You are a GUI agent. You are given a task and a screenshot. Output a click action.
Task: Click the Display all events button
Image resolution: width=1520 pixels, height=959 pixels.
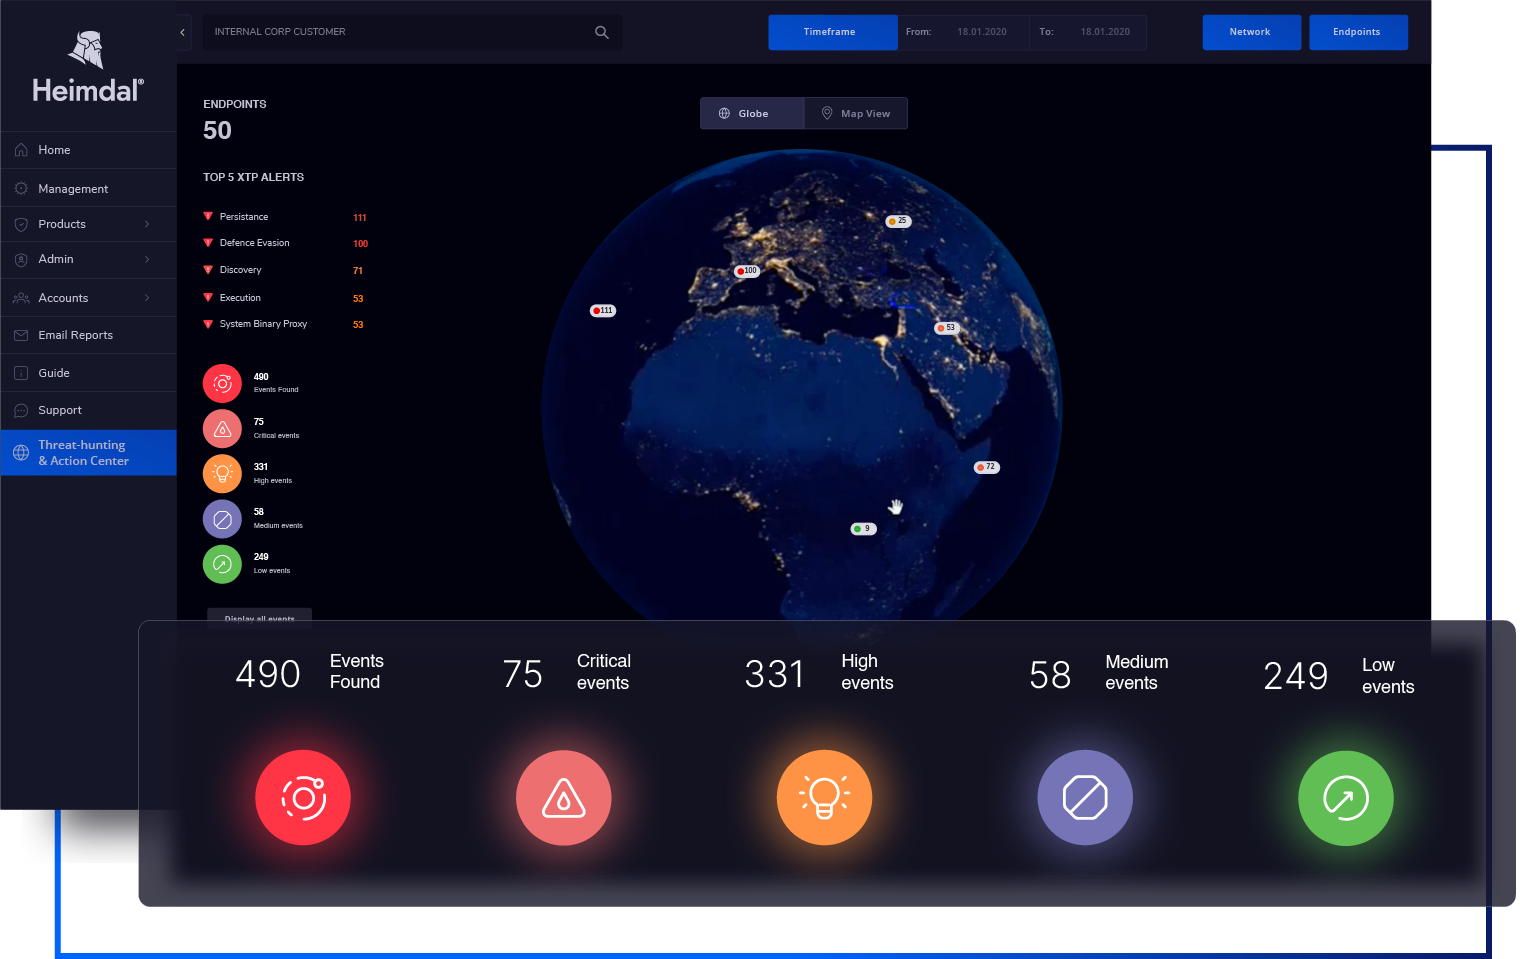coord(259,618)
